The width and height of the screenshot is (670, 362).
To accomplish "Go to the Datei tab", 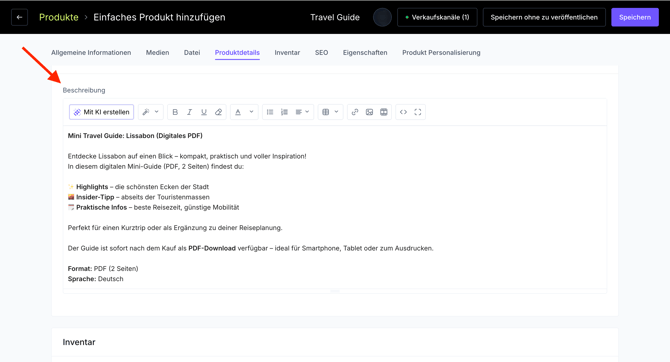I will coord(192,53).
